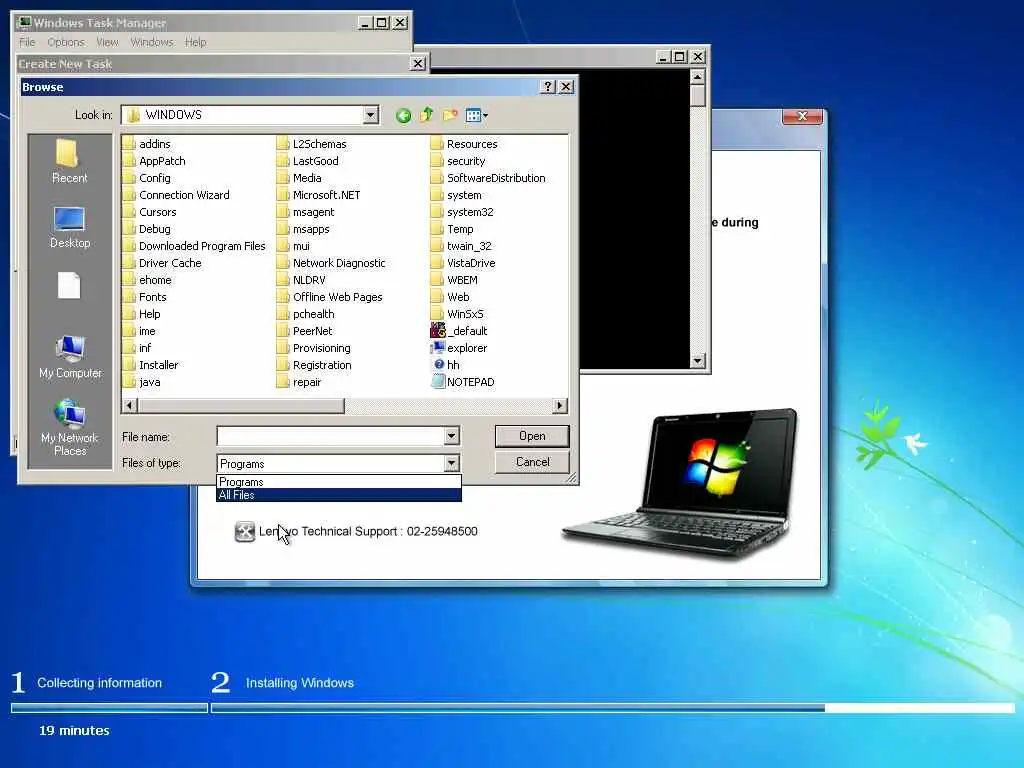
Task: Select the Driver Cache folder
Action: click(x=163, y=263)
